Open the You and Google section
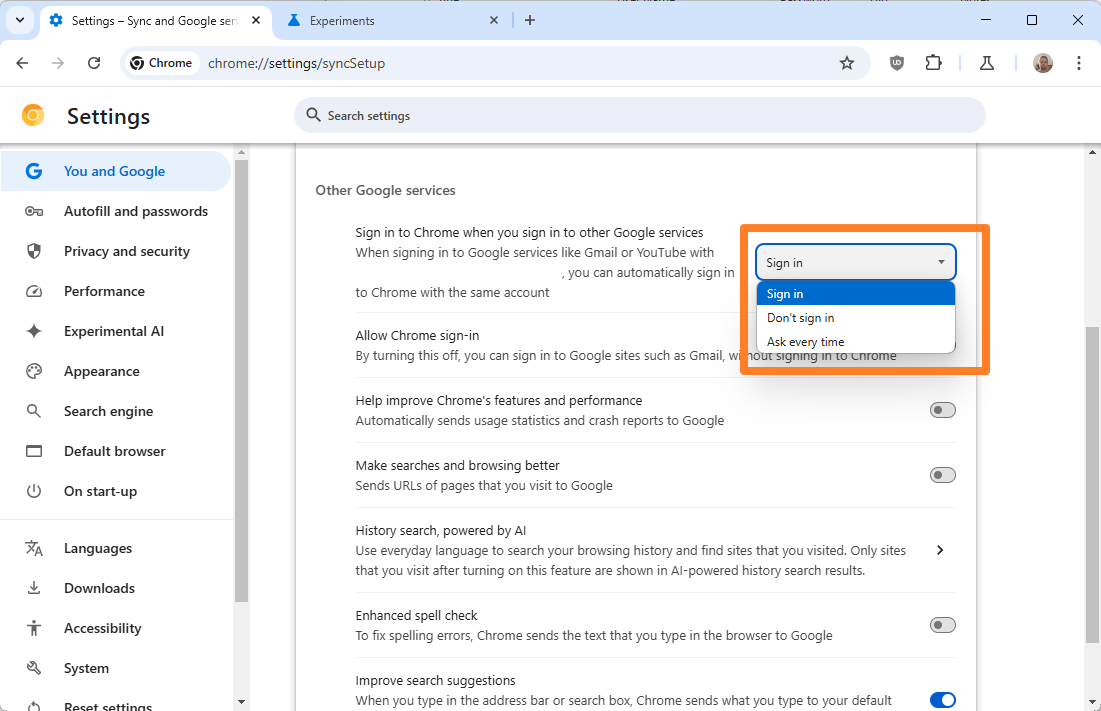Image resolution: width=1101 pixels, height=711 pixels. (115, 171)
